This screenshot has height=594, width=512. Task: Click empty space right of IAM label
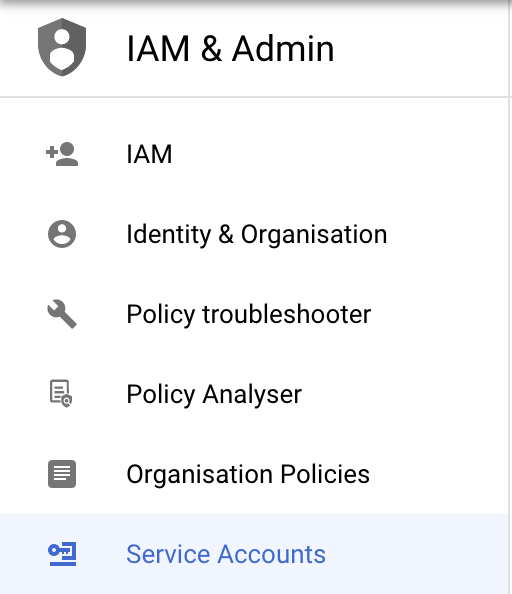pos(341,154)
